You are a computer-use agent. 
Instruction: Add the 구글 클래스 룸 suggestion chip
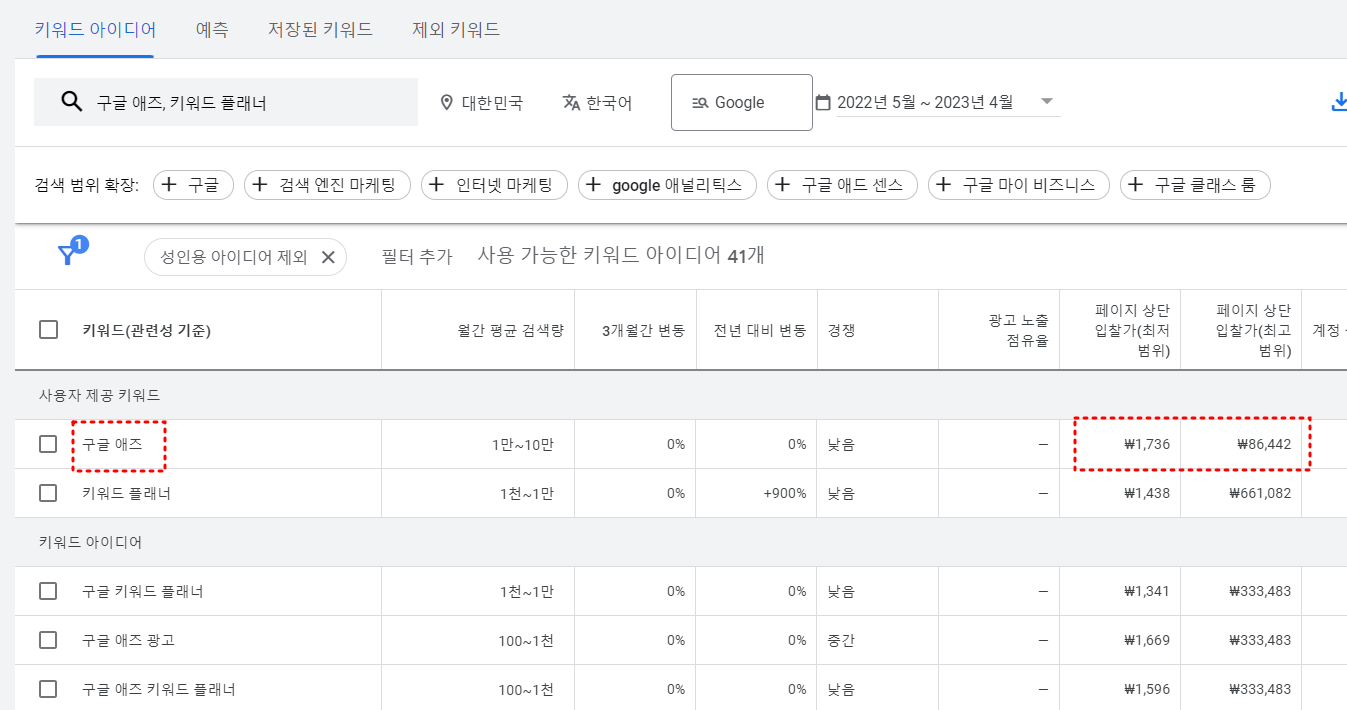[x=1195, y=185]
